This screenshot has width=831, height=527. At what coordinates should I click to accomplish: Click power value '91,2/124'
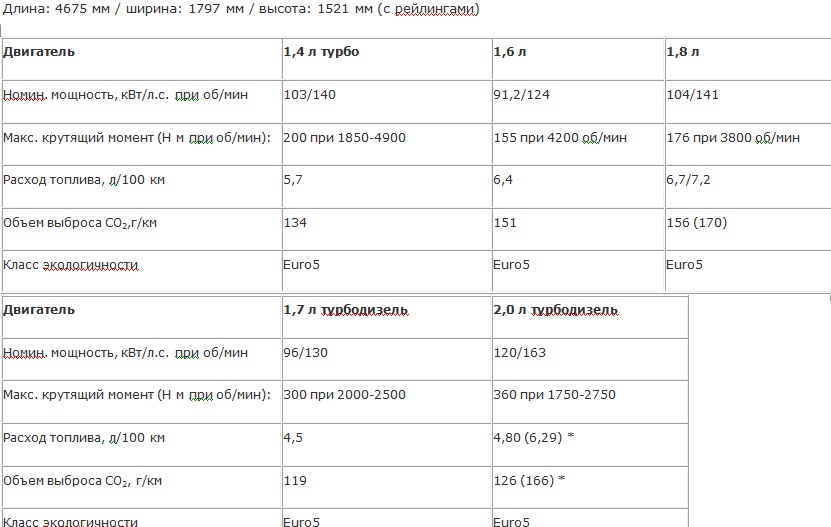click(x=521, y=95)
